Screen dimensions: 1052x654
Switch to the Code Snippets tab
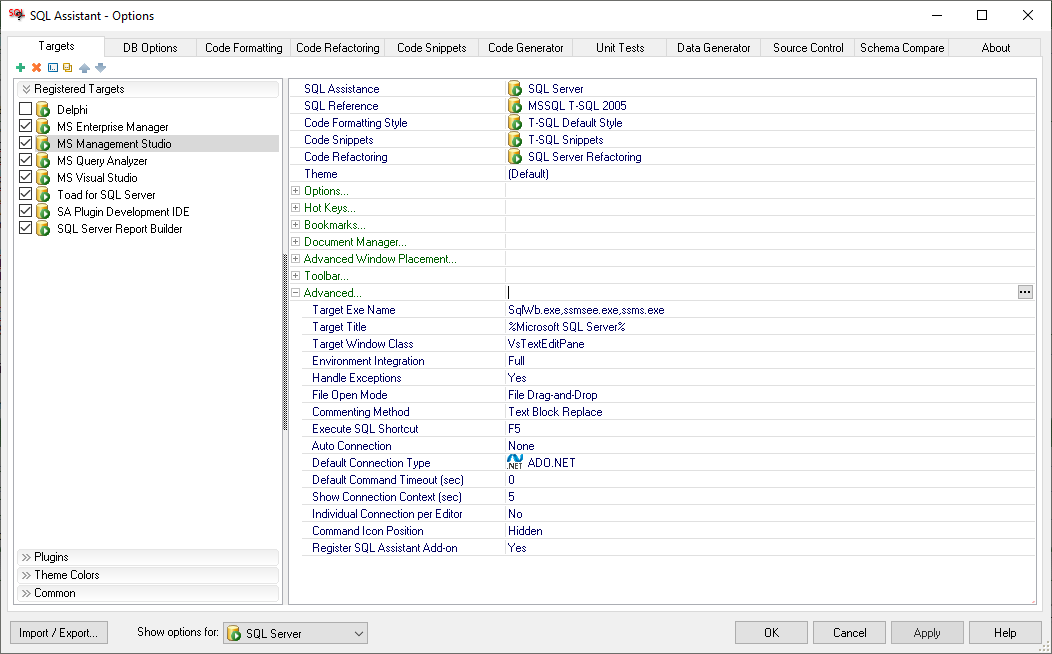(x=431, y=48)
